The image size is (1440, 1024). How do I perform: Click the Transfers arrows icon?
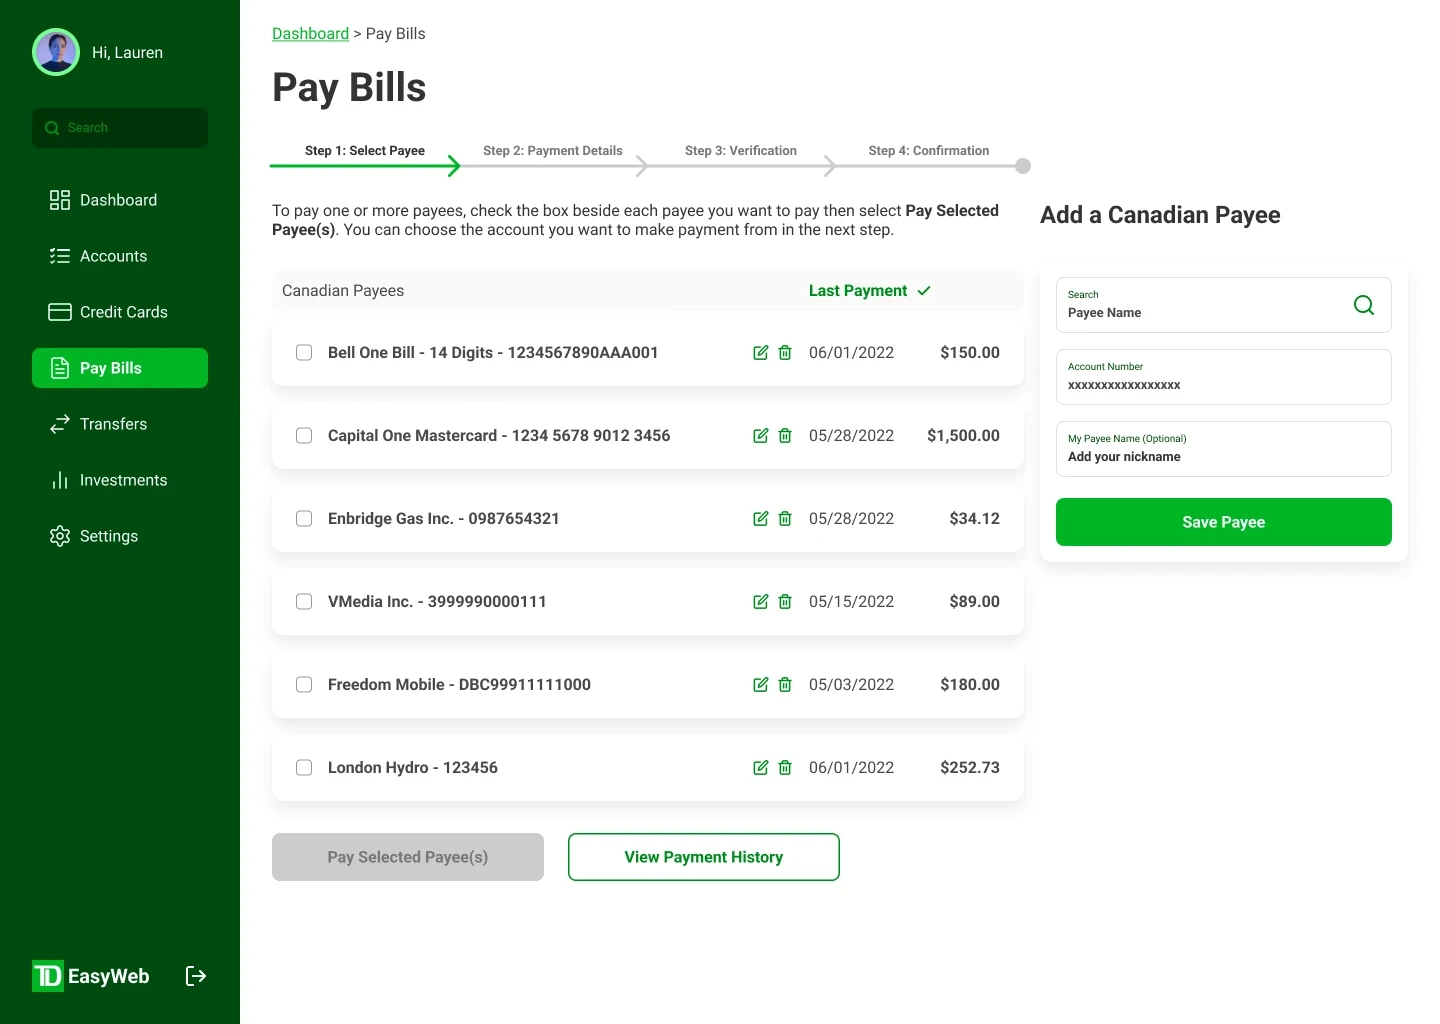pos(60,424)
